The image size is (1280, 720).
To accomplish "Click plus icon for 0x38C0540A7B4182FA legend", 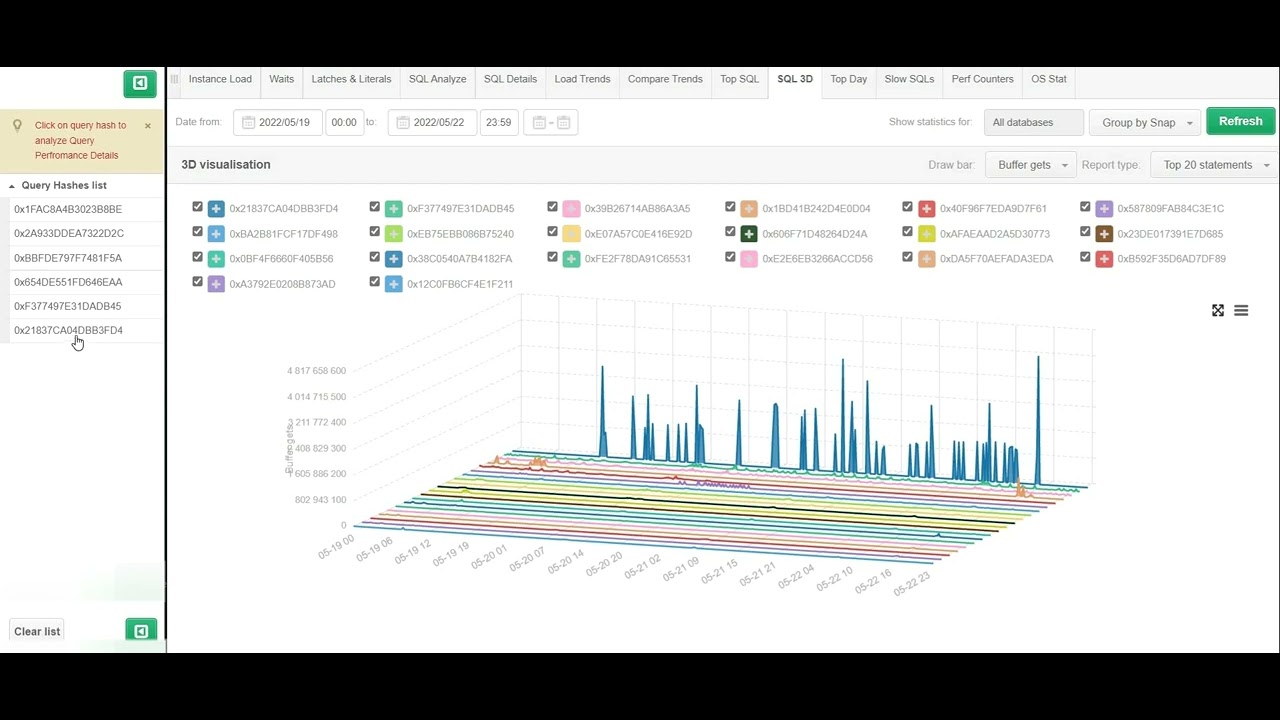I will click(x=393, y=259).
